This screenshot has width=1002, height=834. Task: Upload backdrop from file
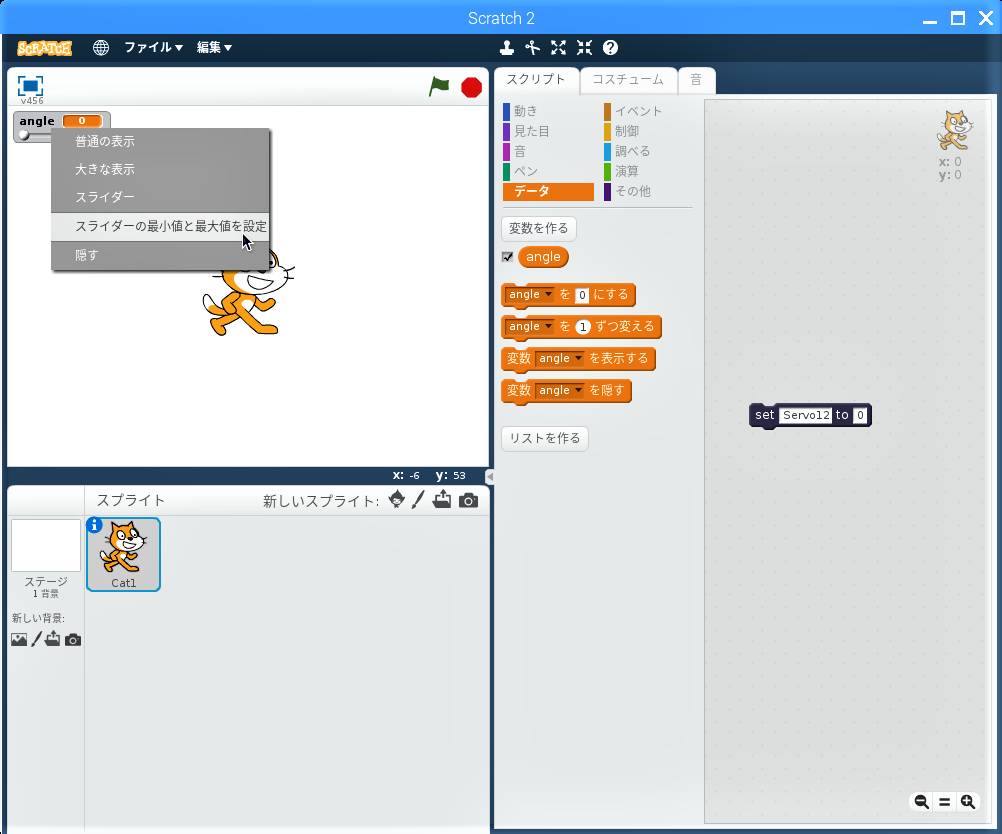tap(53, 638)
